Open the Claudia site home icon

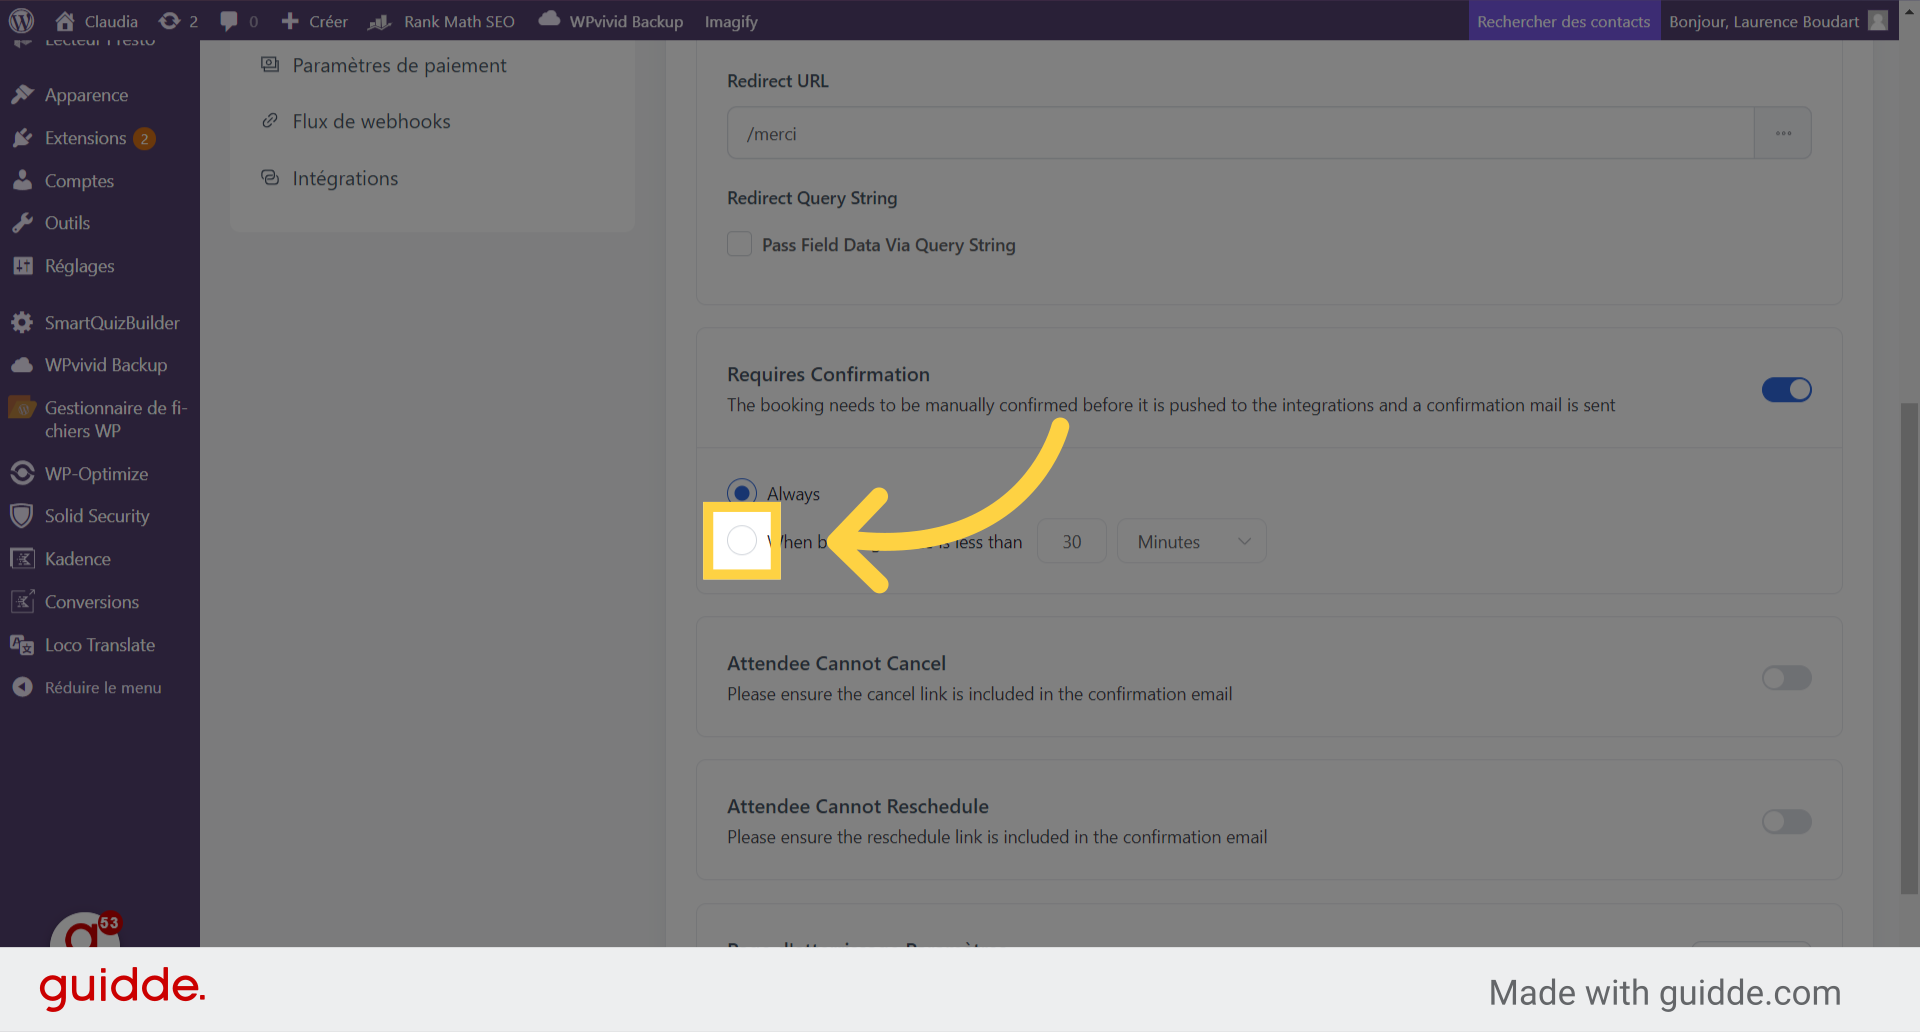point(65,21)
